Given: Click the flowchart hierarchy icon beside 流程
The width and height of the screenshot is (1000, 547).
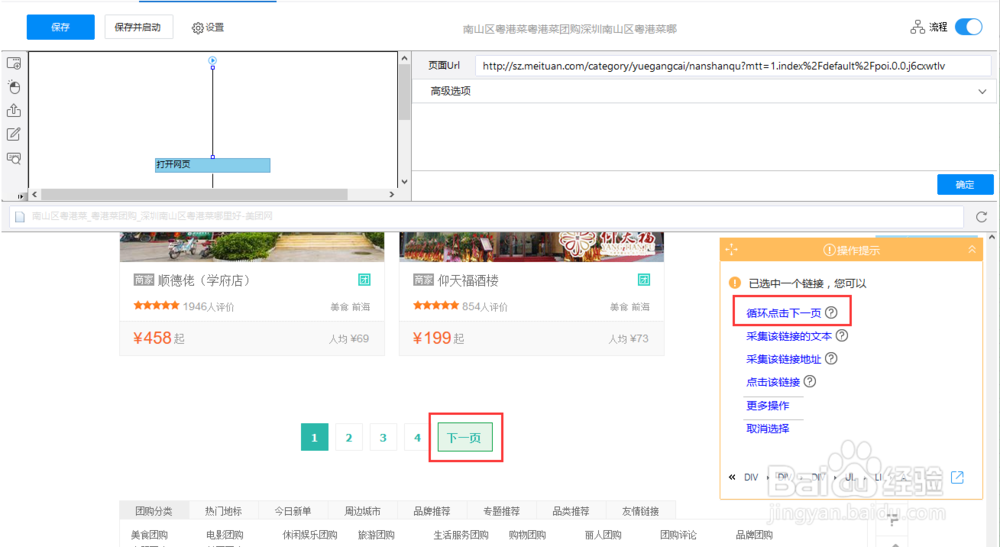Looking at the screenshot, I should click(x=917, y=27).
